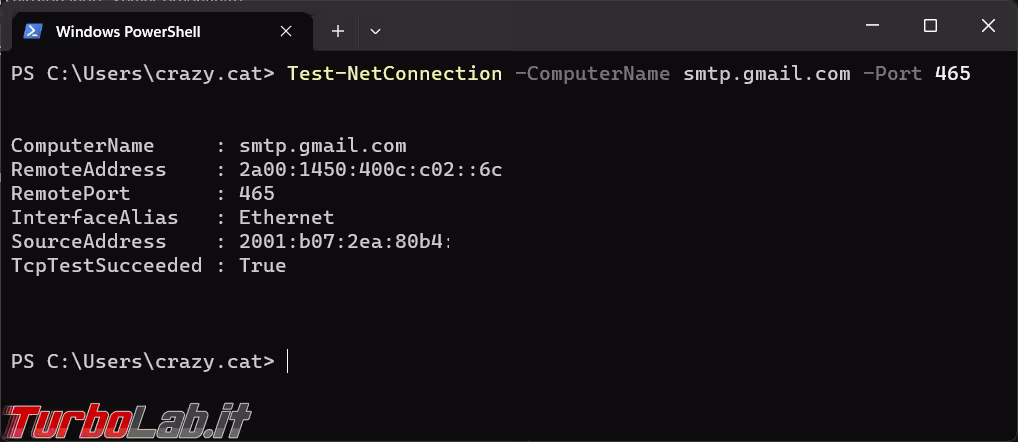Expand the new tab profile dropdown chevron
The width and height of the screenshot is (1018, 442).
375,31
